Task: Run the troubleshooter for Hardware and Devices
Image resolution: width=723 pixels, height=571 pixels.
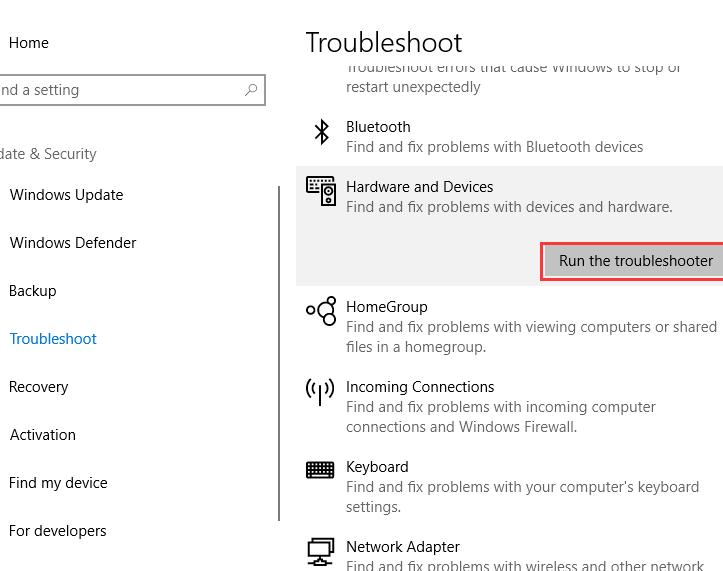Action: (633, 261)
